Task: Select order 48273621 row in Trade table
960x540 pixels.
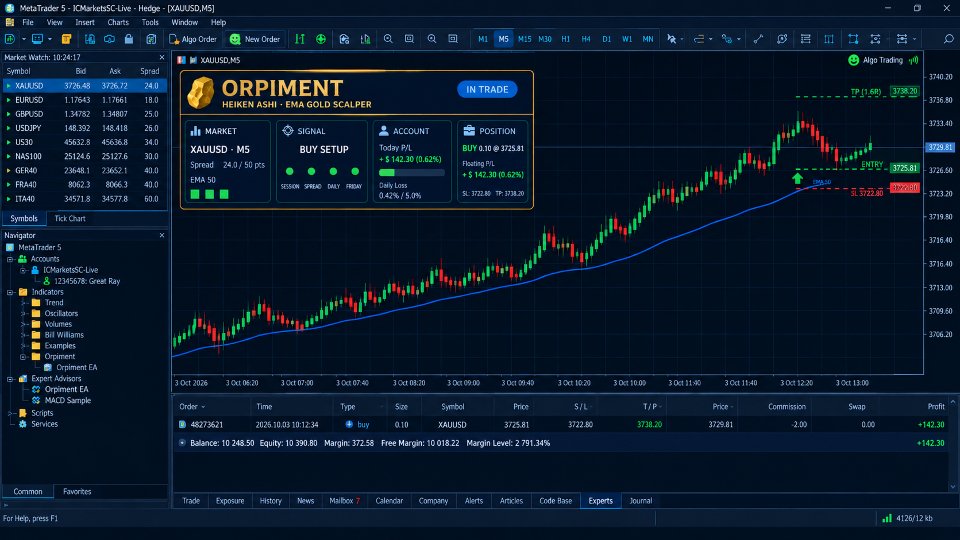Action: (x=562, y=424)
